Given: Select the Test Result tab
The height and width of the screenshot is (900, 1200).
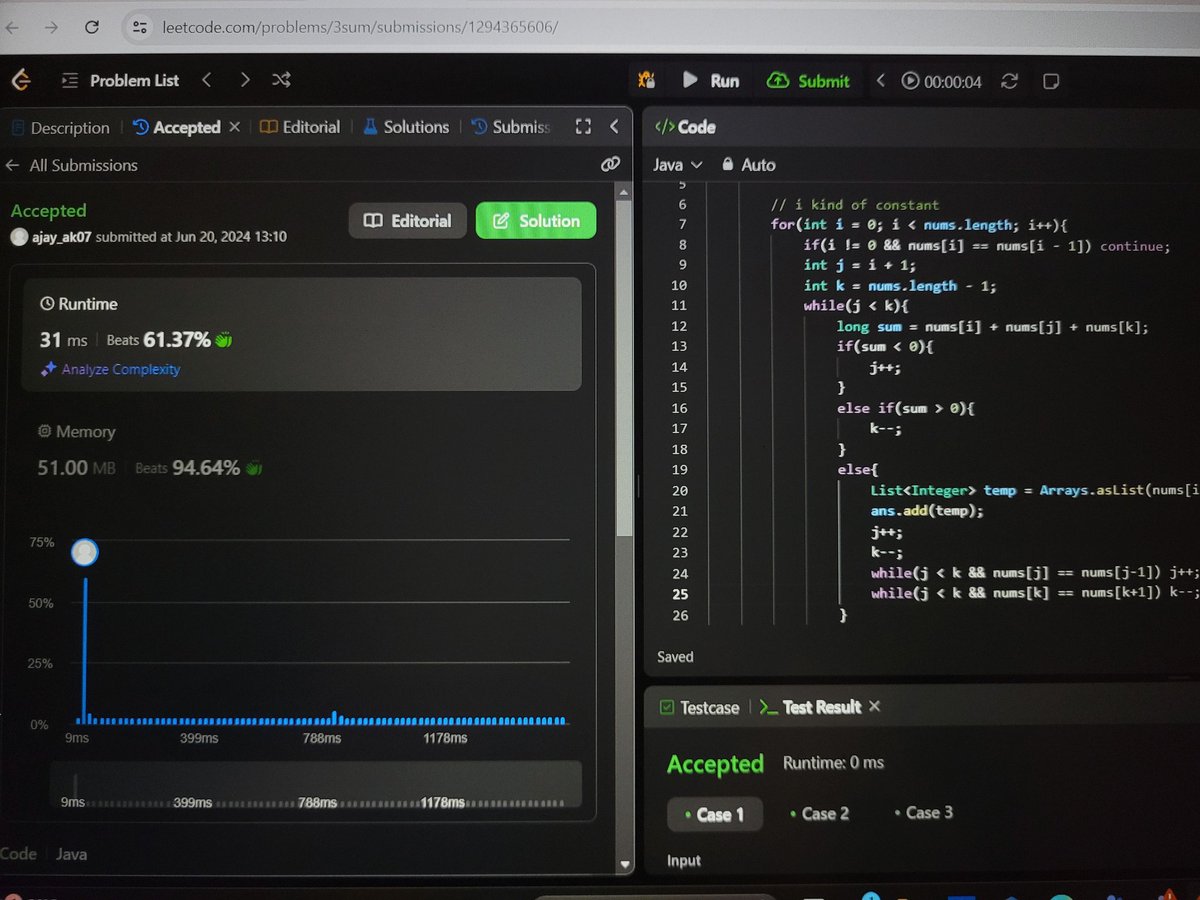Looking at the screenshot, I should pos(811,707).
